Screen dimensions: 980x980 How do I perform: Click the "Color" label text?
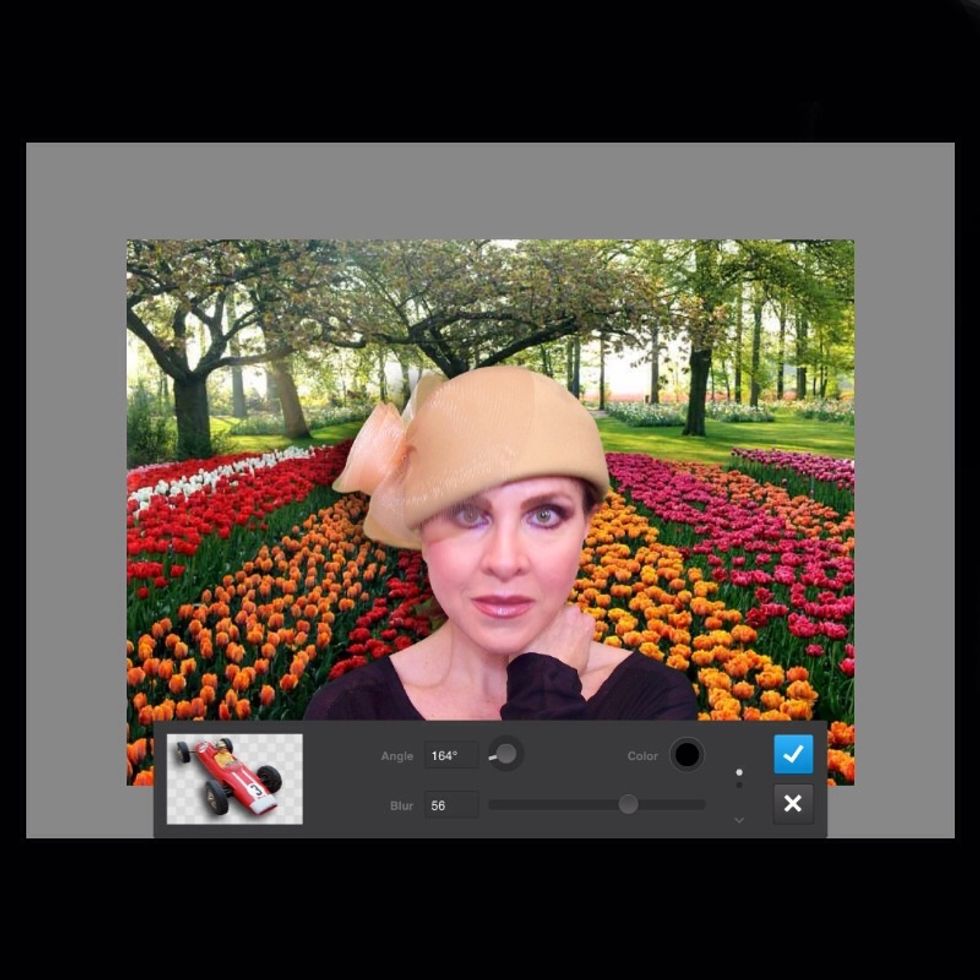pyautogui.click(x=642, y=756)
